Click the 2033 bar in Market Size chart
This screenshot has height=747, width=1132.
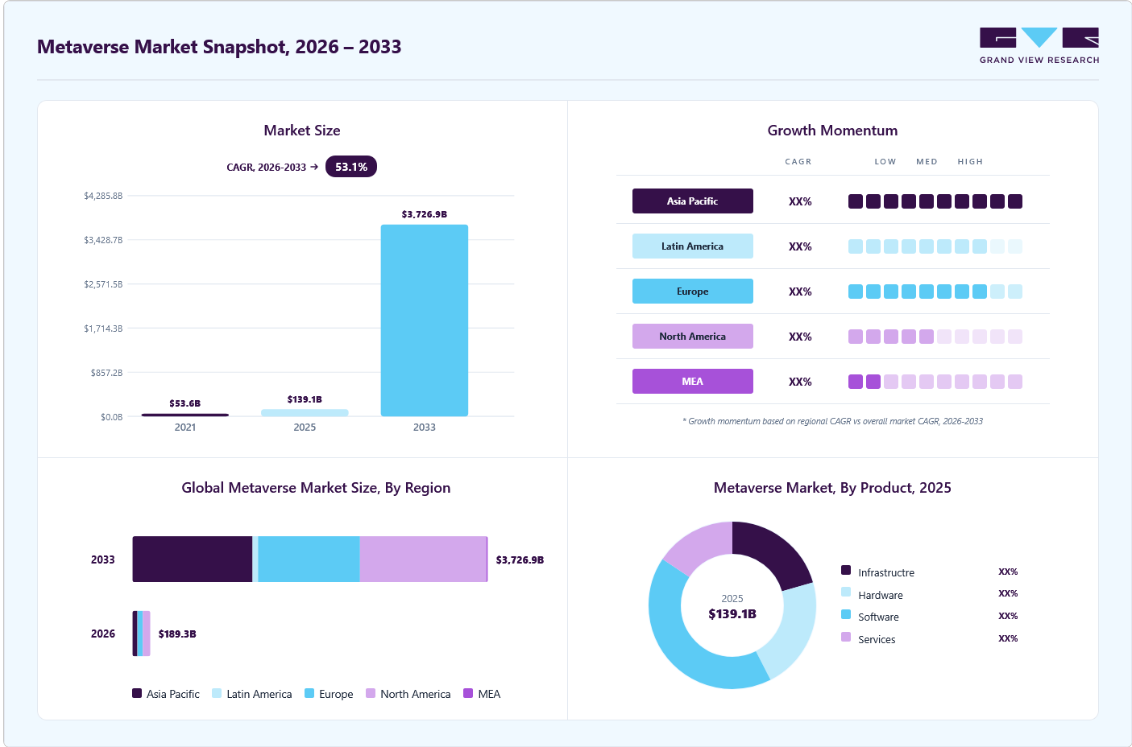tap(424, 320)
